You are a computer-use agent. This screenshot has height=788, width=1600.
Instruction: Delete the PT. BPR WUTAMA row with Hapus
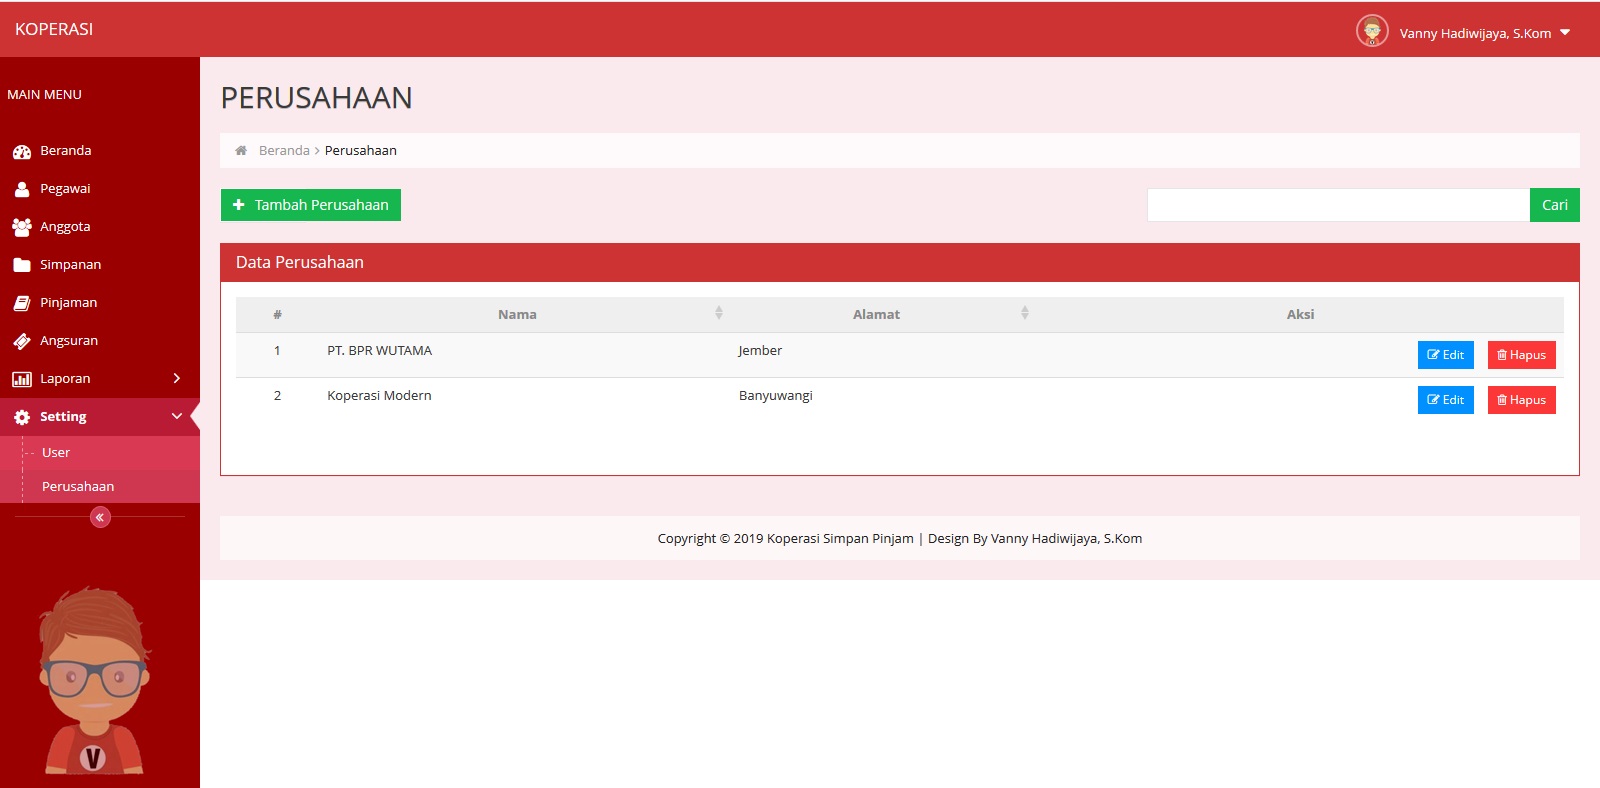(x=1522, y=355)
